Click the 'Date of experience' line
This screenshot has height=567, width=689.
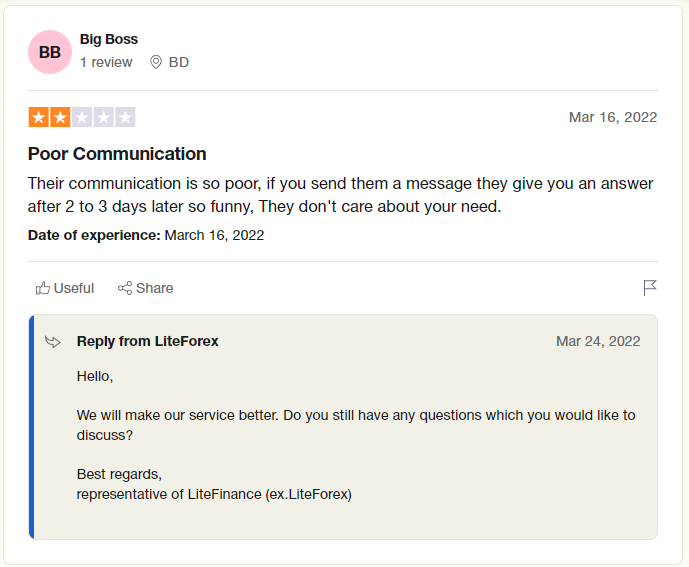pyautogui.click(x=146, y=235)
